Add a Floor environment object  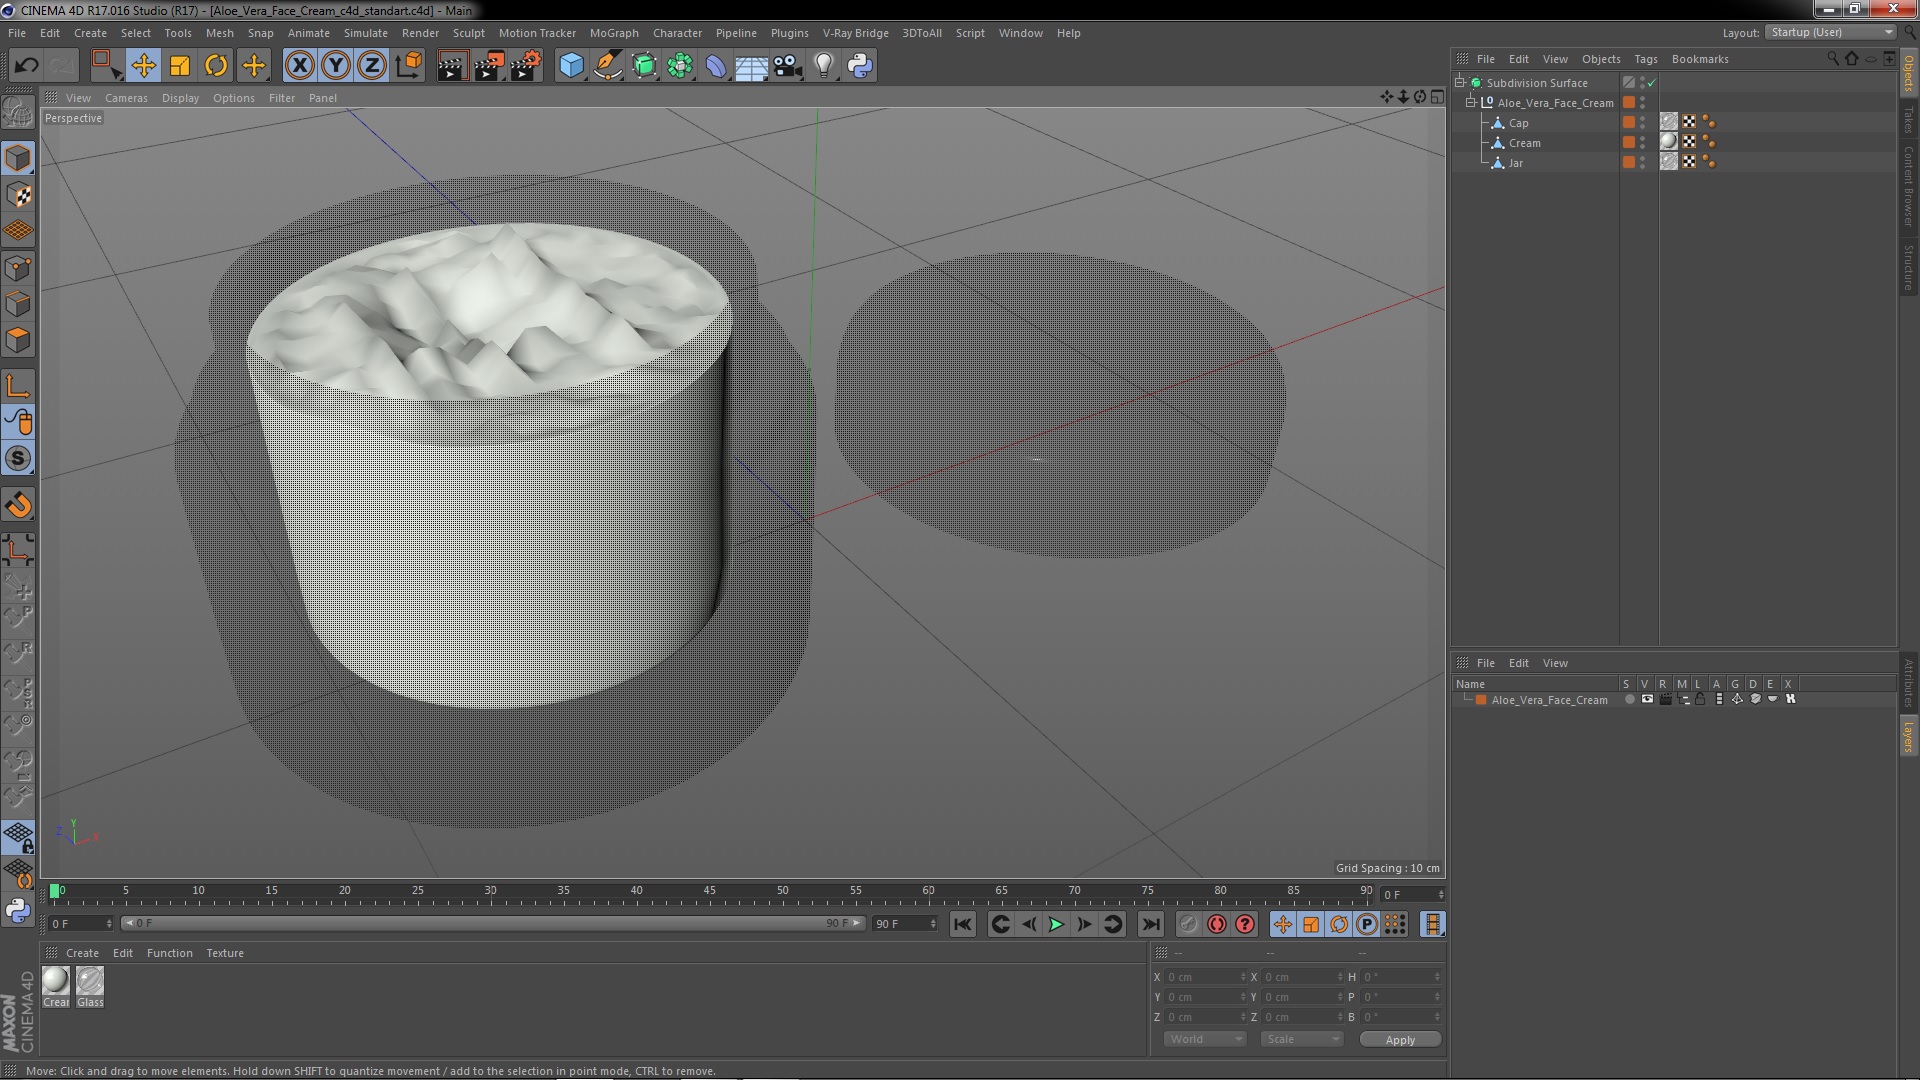click(x=751, y=66)
